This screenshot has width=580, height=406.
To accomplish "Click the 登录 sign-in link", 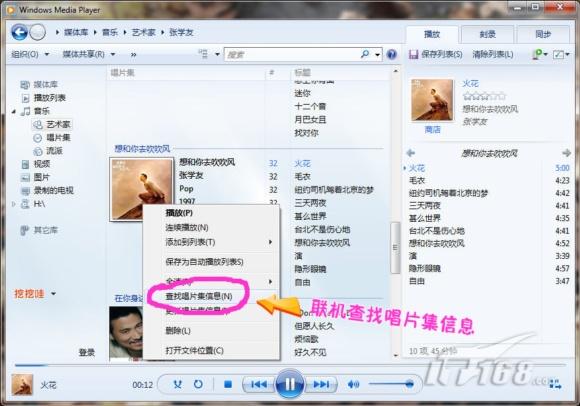I will 87,353.
